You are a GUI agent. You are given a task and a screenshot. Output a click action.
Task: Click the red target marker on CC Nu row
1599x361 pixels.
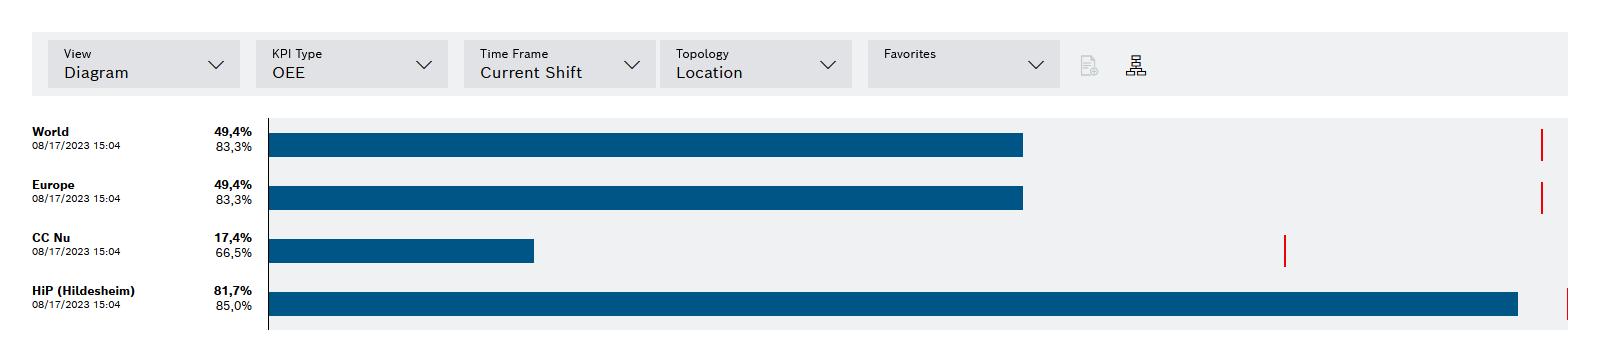[1285, 251]
